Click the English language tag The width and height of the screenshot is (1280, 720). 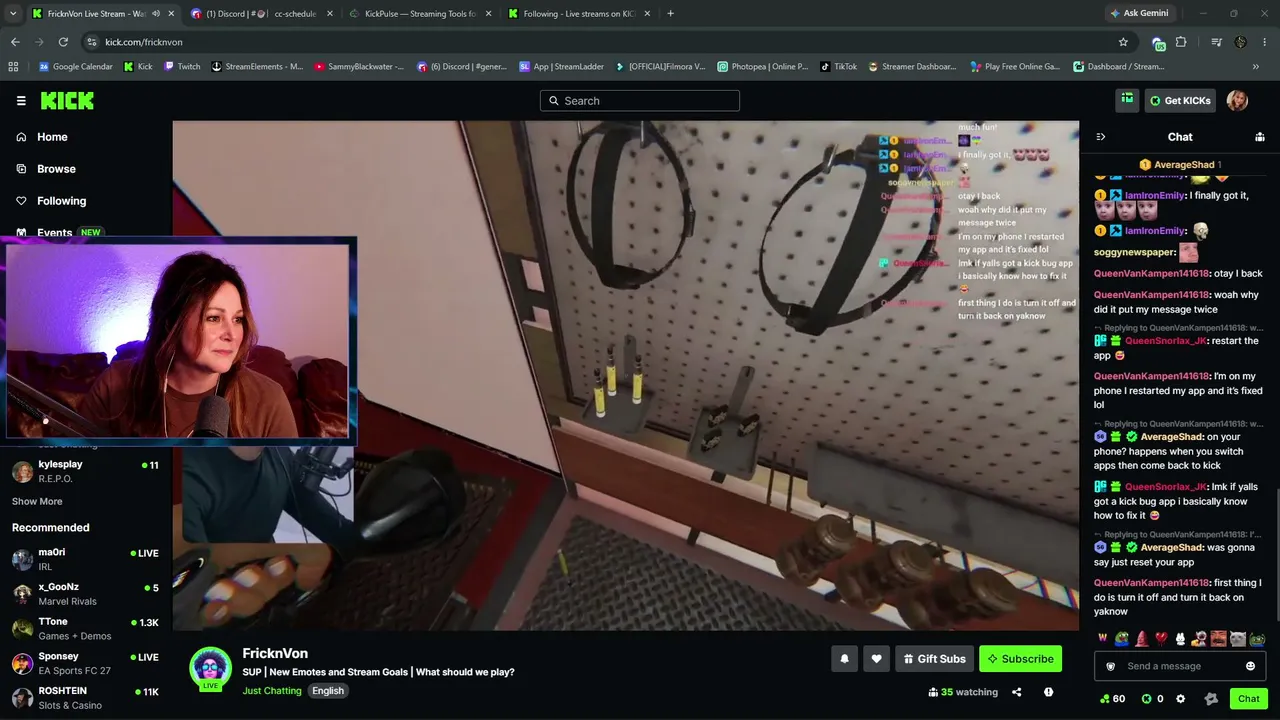coord(327,691)
